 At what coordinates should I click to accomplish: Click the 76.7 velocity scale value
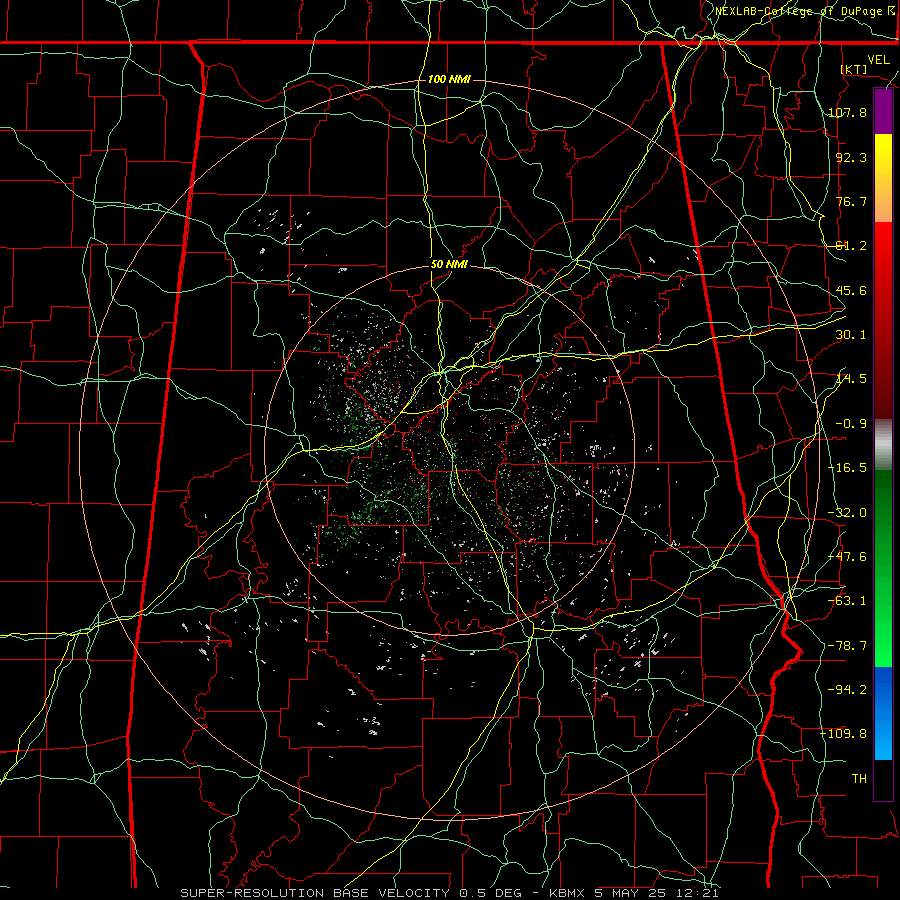(851, 201)
